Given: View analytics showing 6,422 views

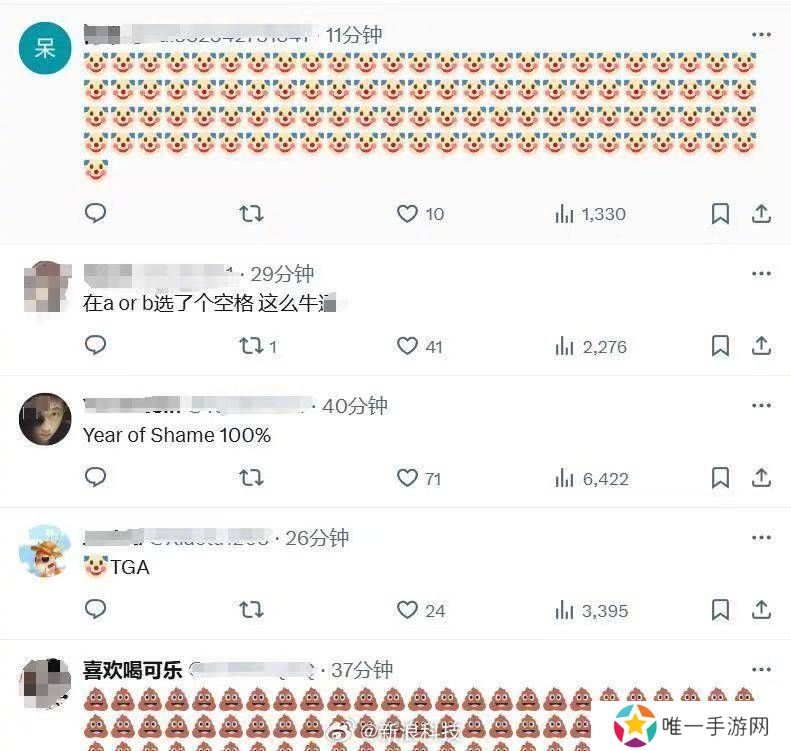Looking at the screenshot, I should (592, 479).
